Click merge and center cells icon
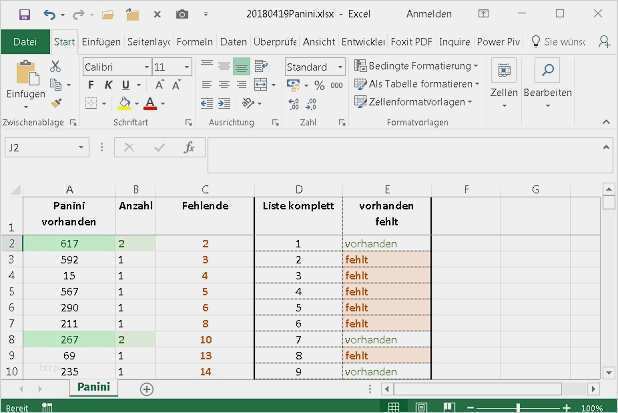The width and height of the screenshot is (618, 413). point(261,84)
